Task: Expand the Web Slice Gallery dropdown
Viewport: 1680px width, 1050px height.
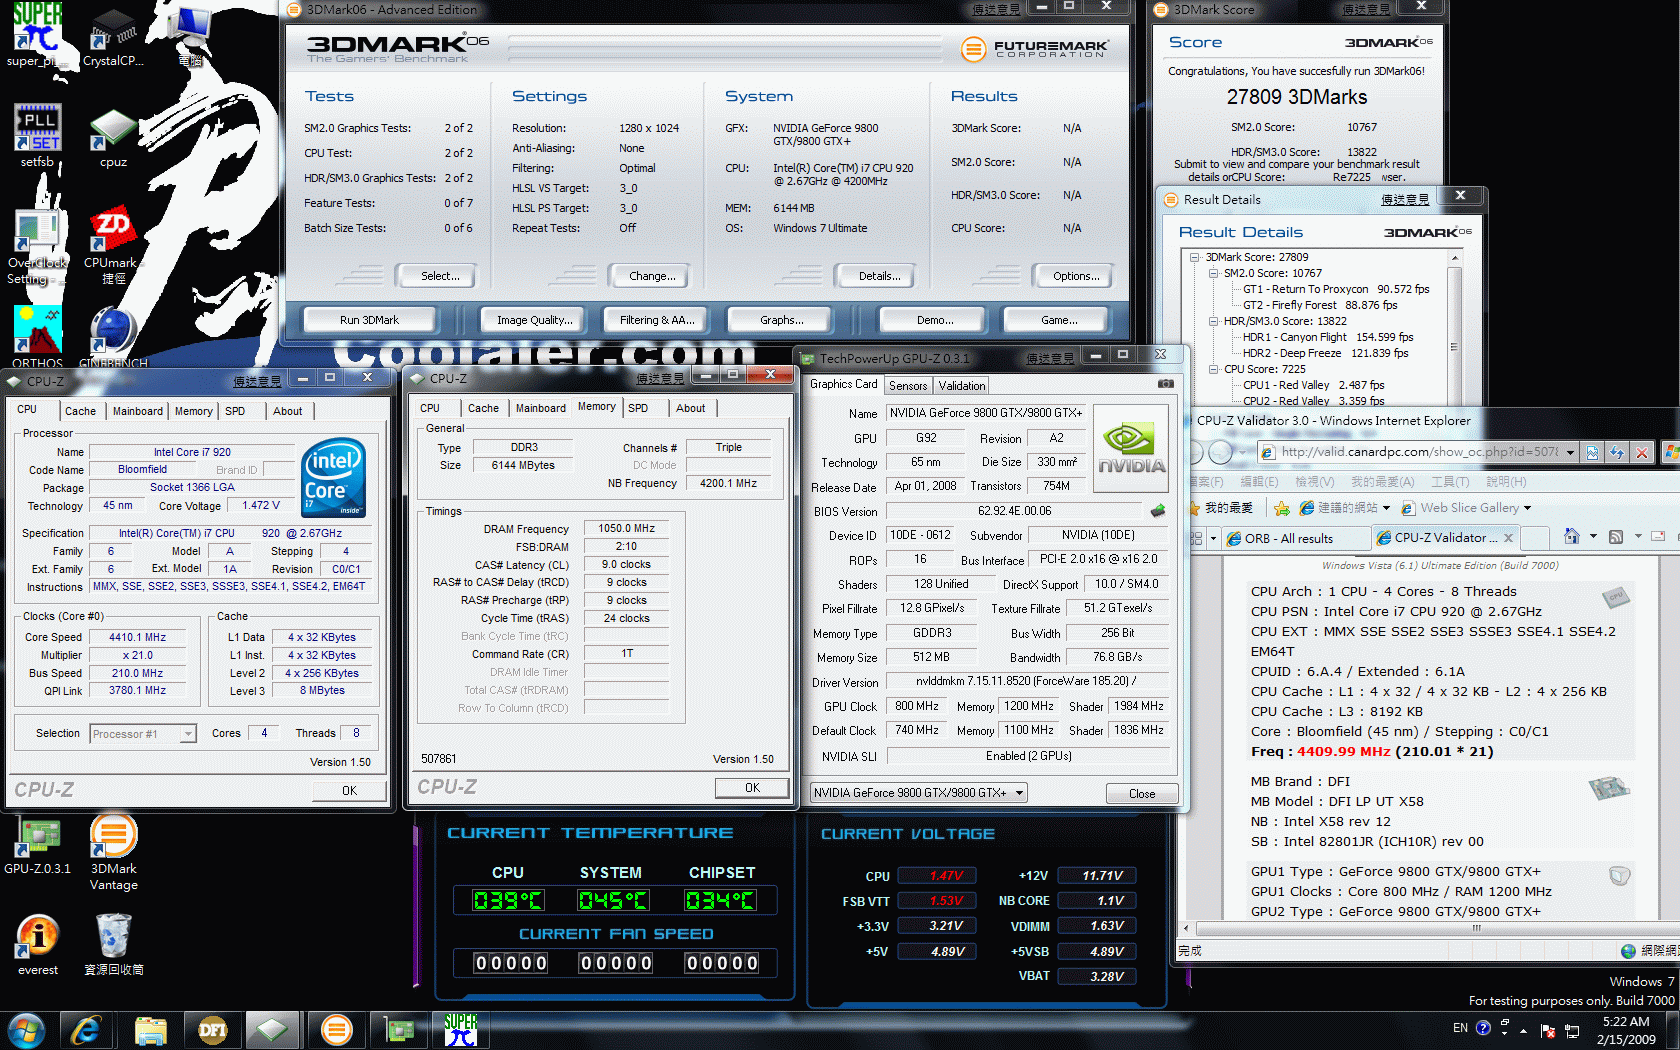Action: tap(1528, 508)
